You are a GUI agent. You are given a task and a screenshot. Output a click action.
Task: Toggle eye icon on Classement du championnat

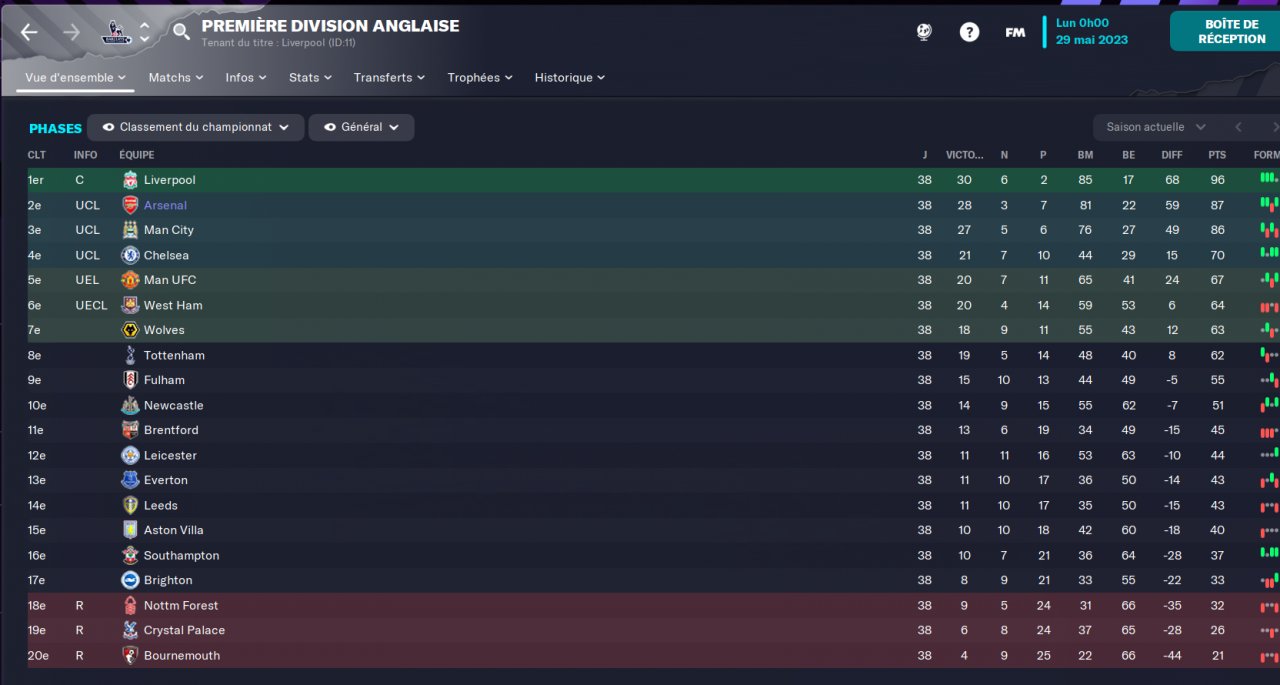[108, 127]
